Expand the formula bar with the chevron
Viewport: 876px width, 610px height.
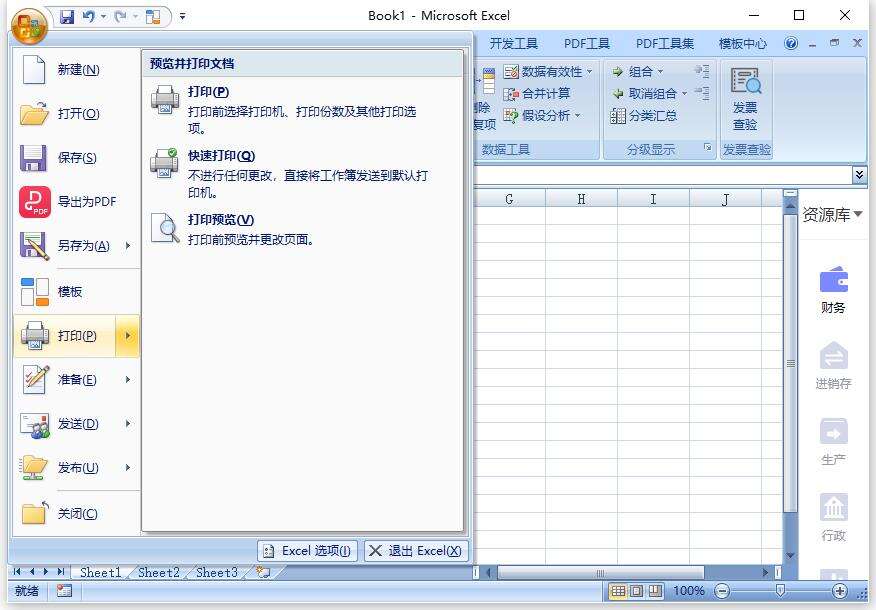[x=859, y=175]
